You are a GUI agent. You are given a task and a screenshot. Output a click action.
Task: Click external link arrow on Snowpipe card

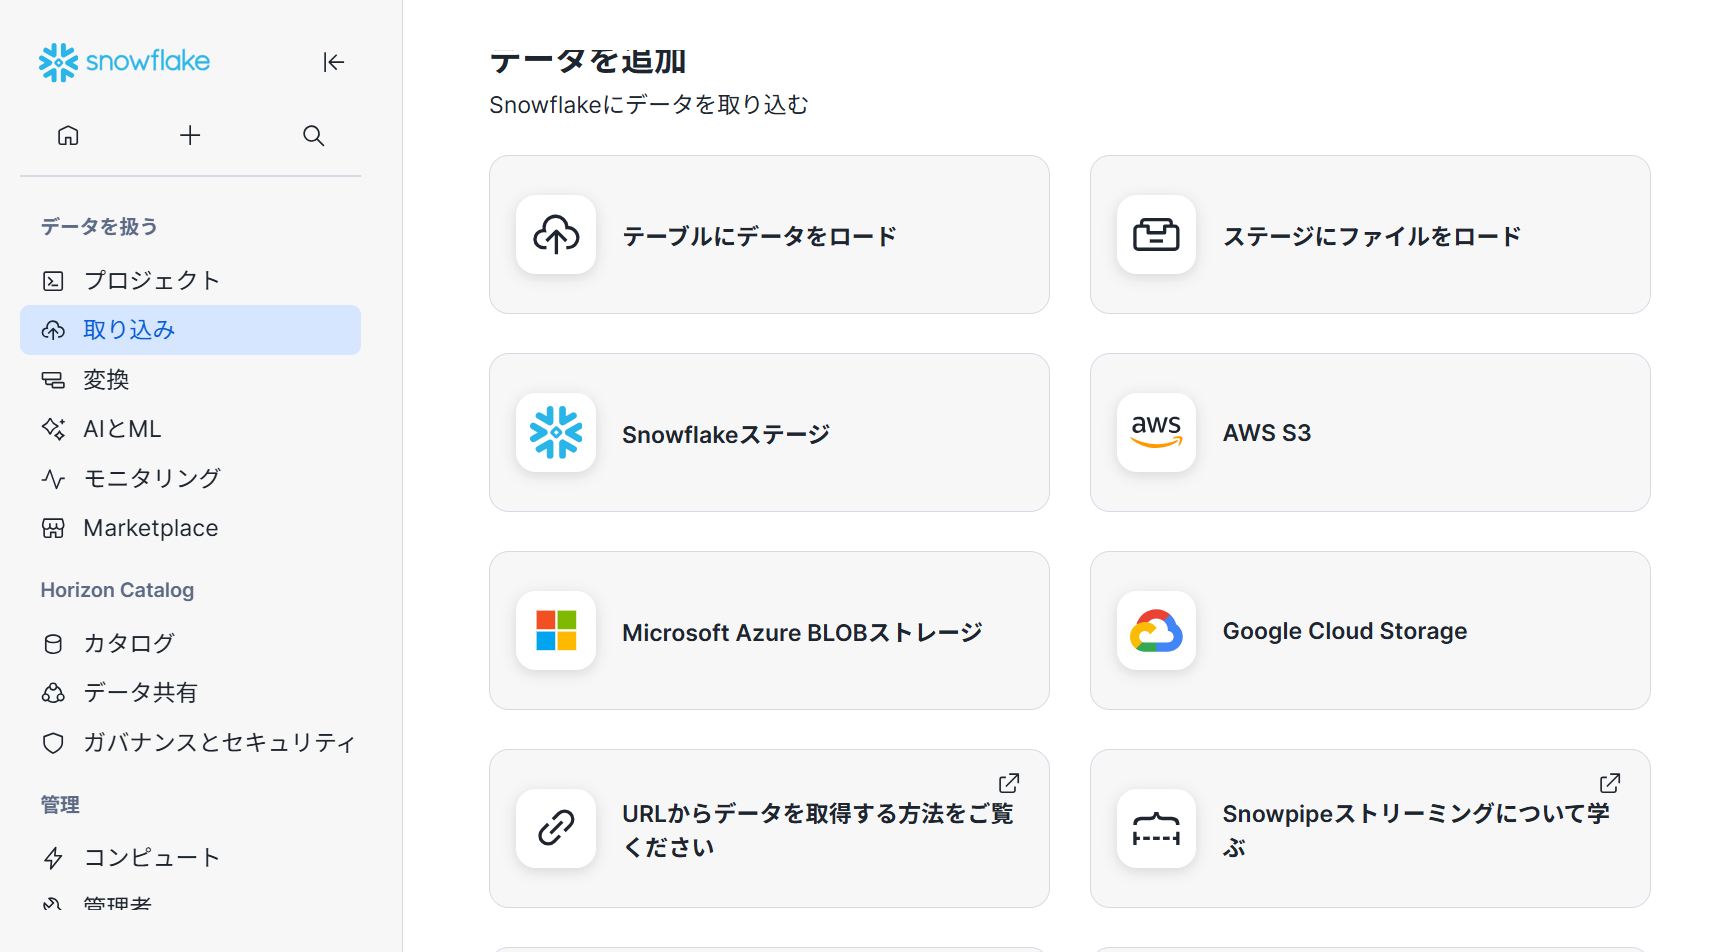pyautogui.click(x=1610, y=783)
